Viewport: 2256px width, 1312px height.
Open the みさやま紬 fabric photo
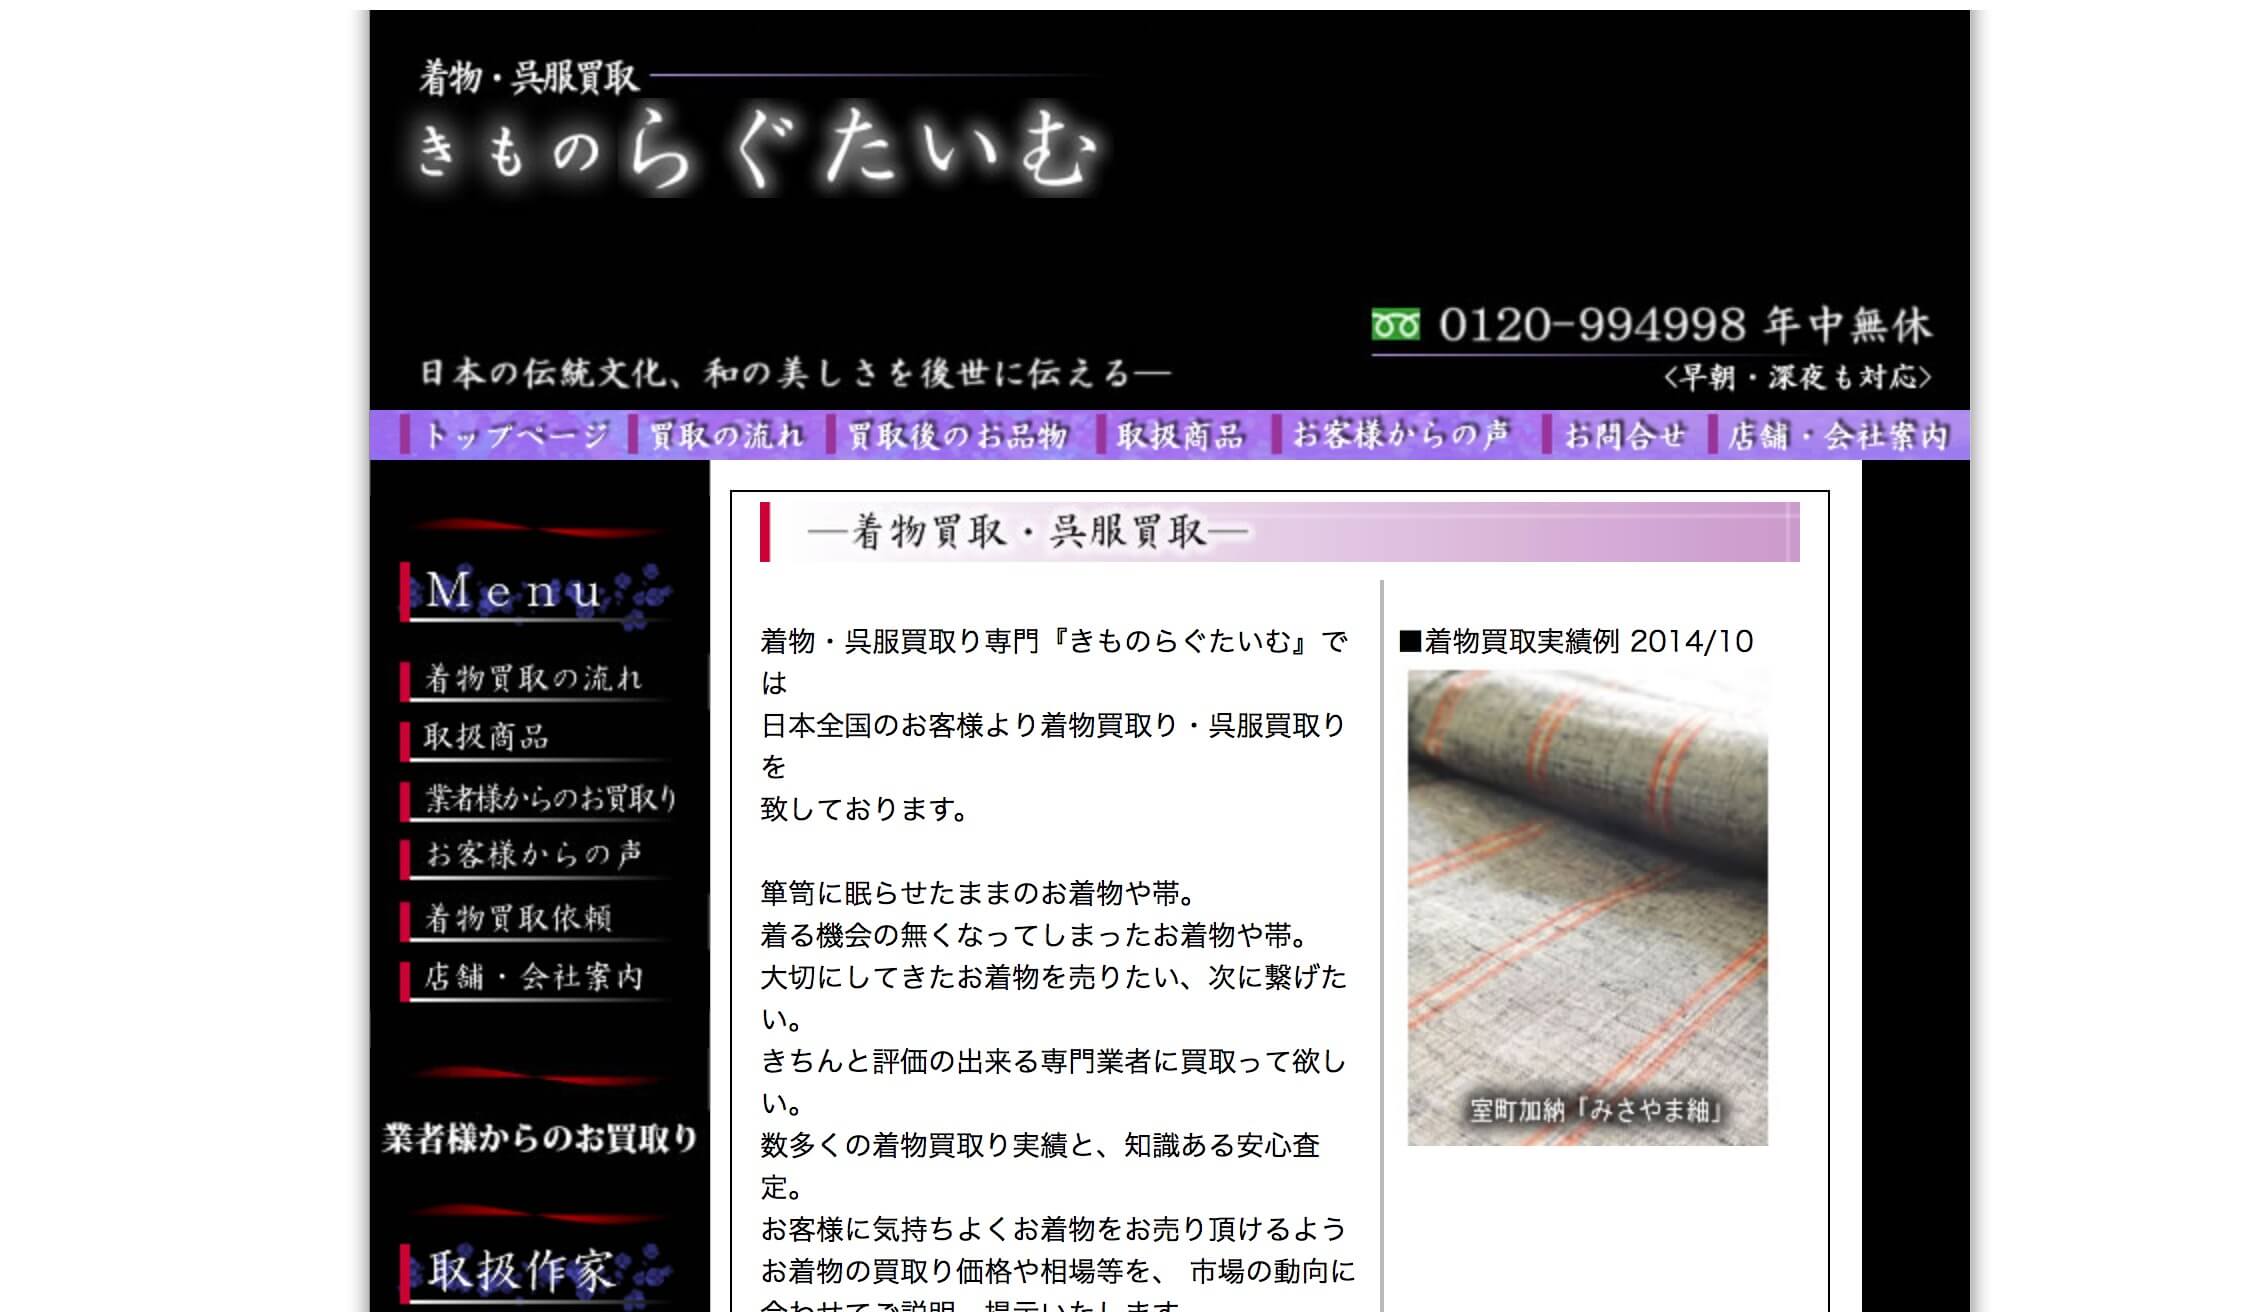1587,907
